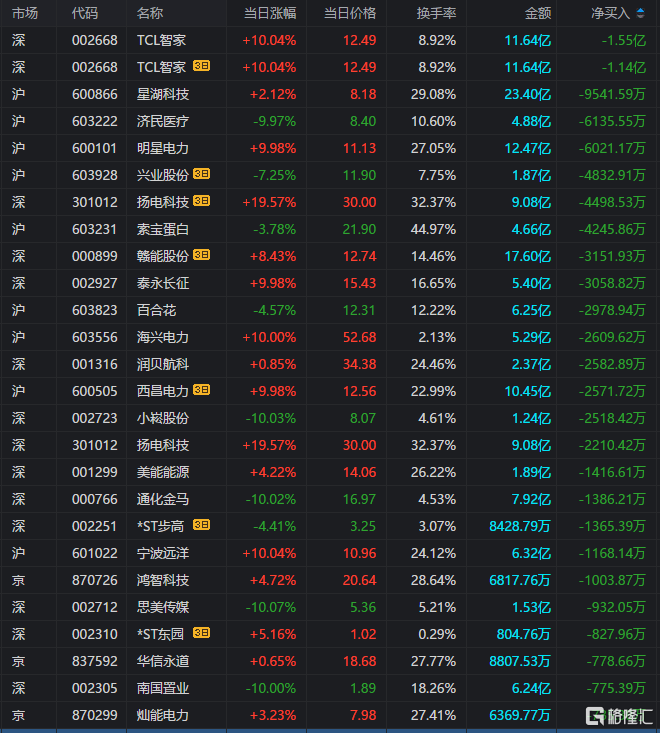660x733 pixels.
Task: Click turnover rate 29.08%
Action: click(433, 94)
